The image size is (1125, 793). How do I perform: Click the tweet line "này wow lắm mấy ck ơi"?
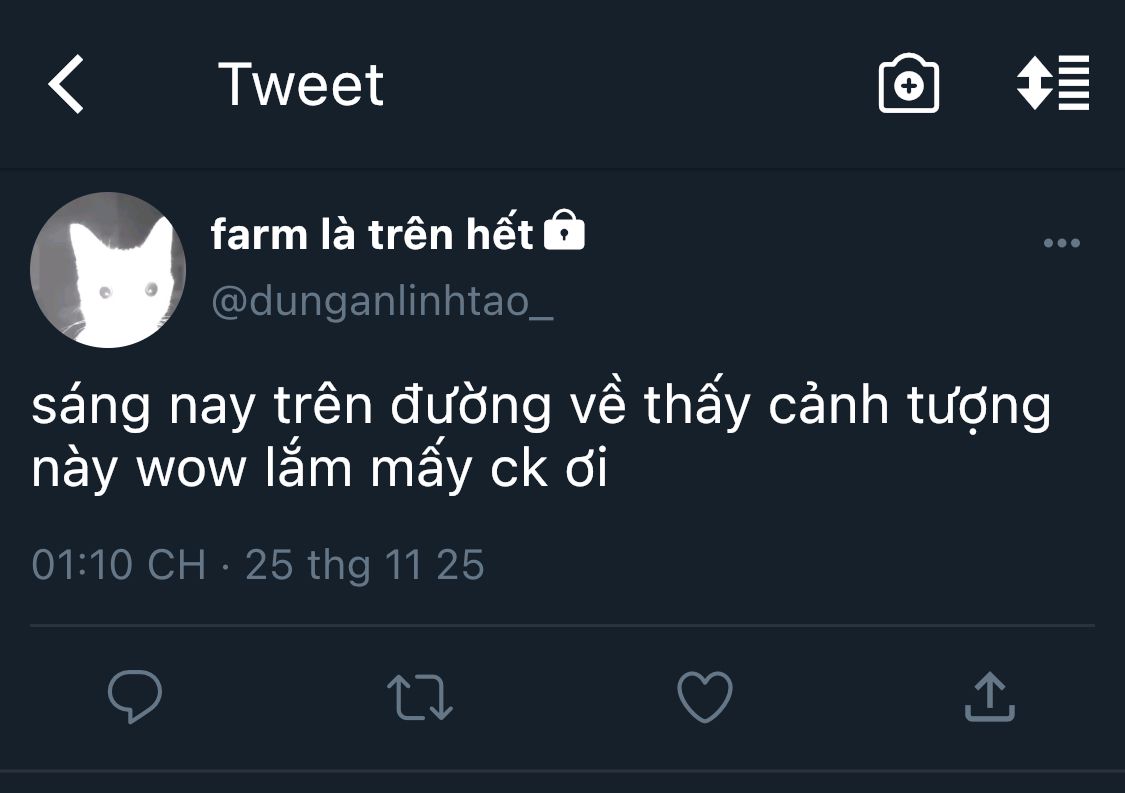click(320, 470)
